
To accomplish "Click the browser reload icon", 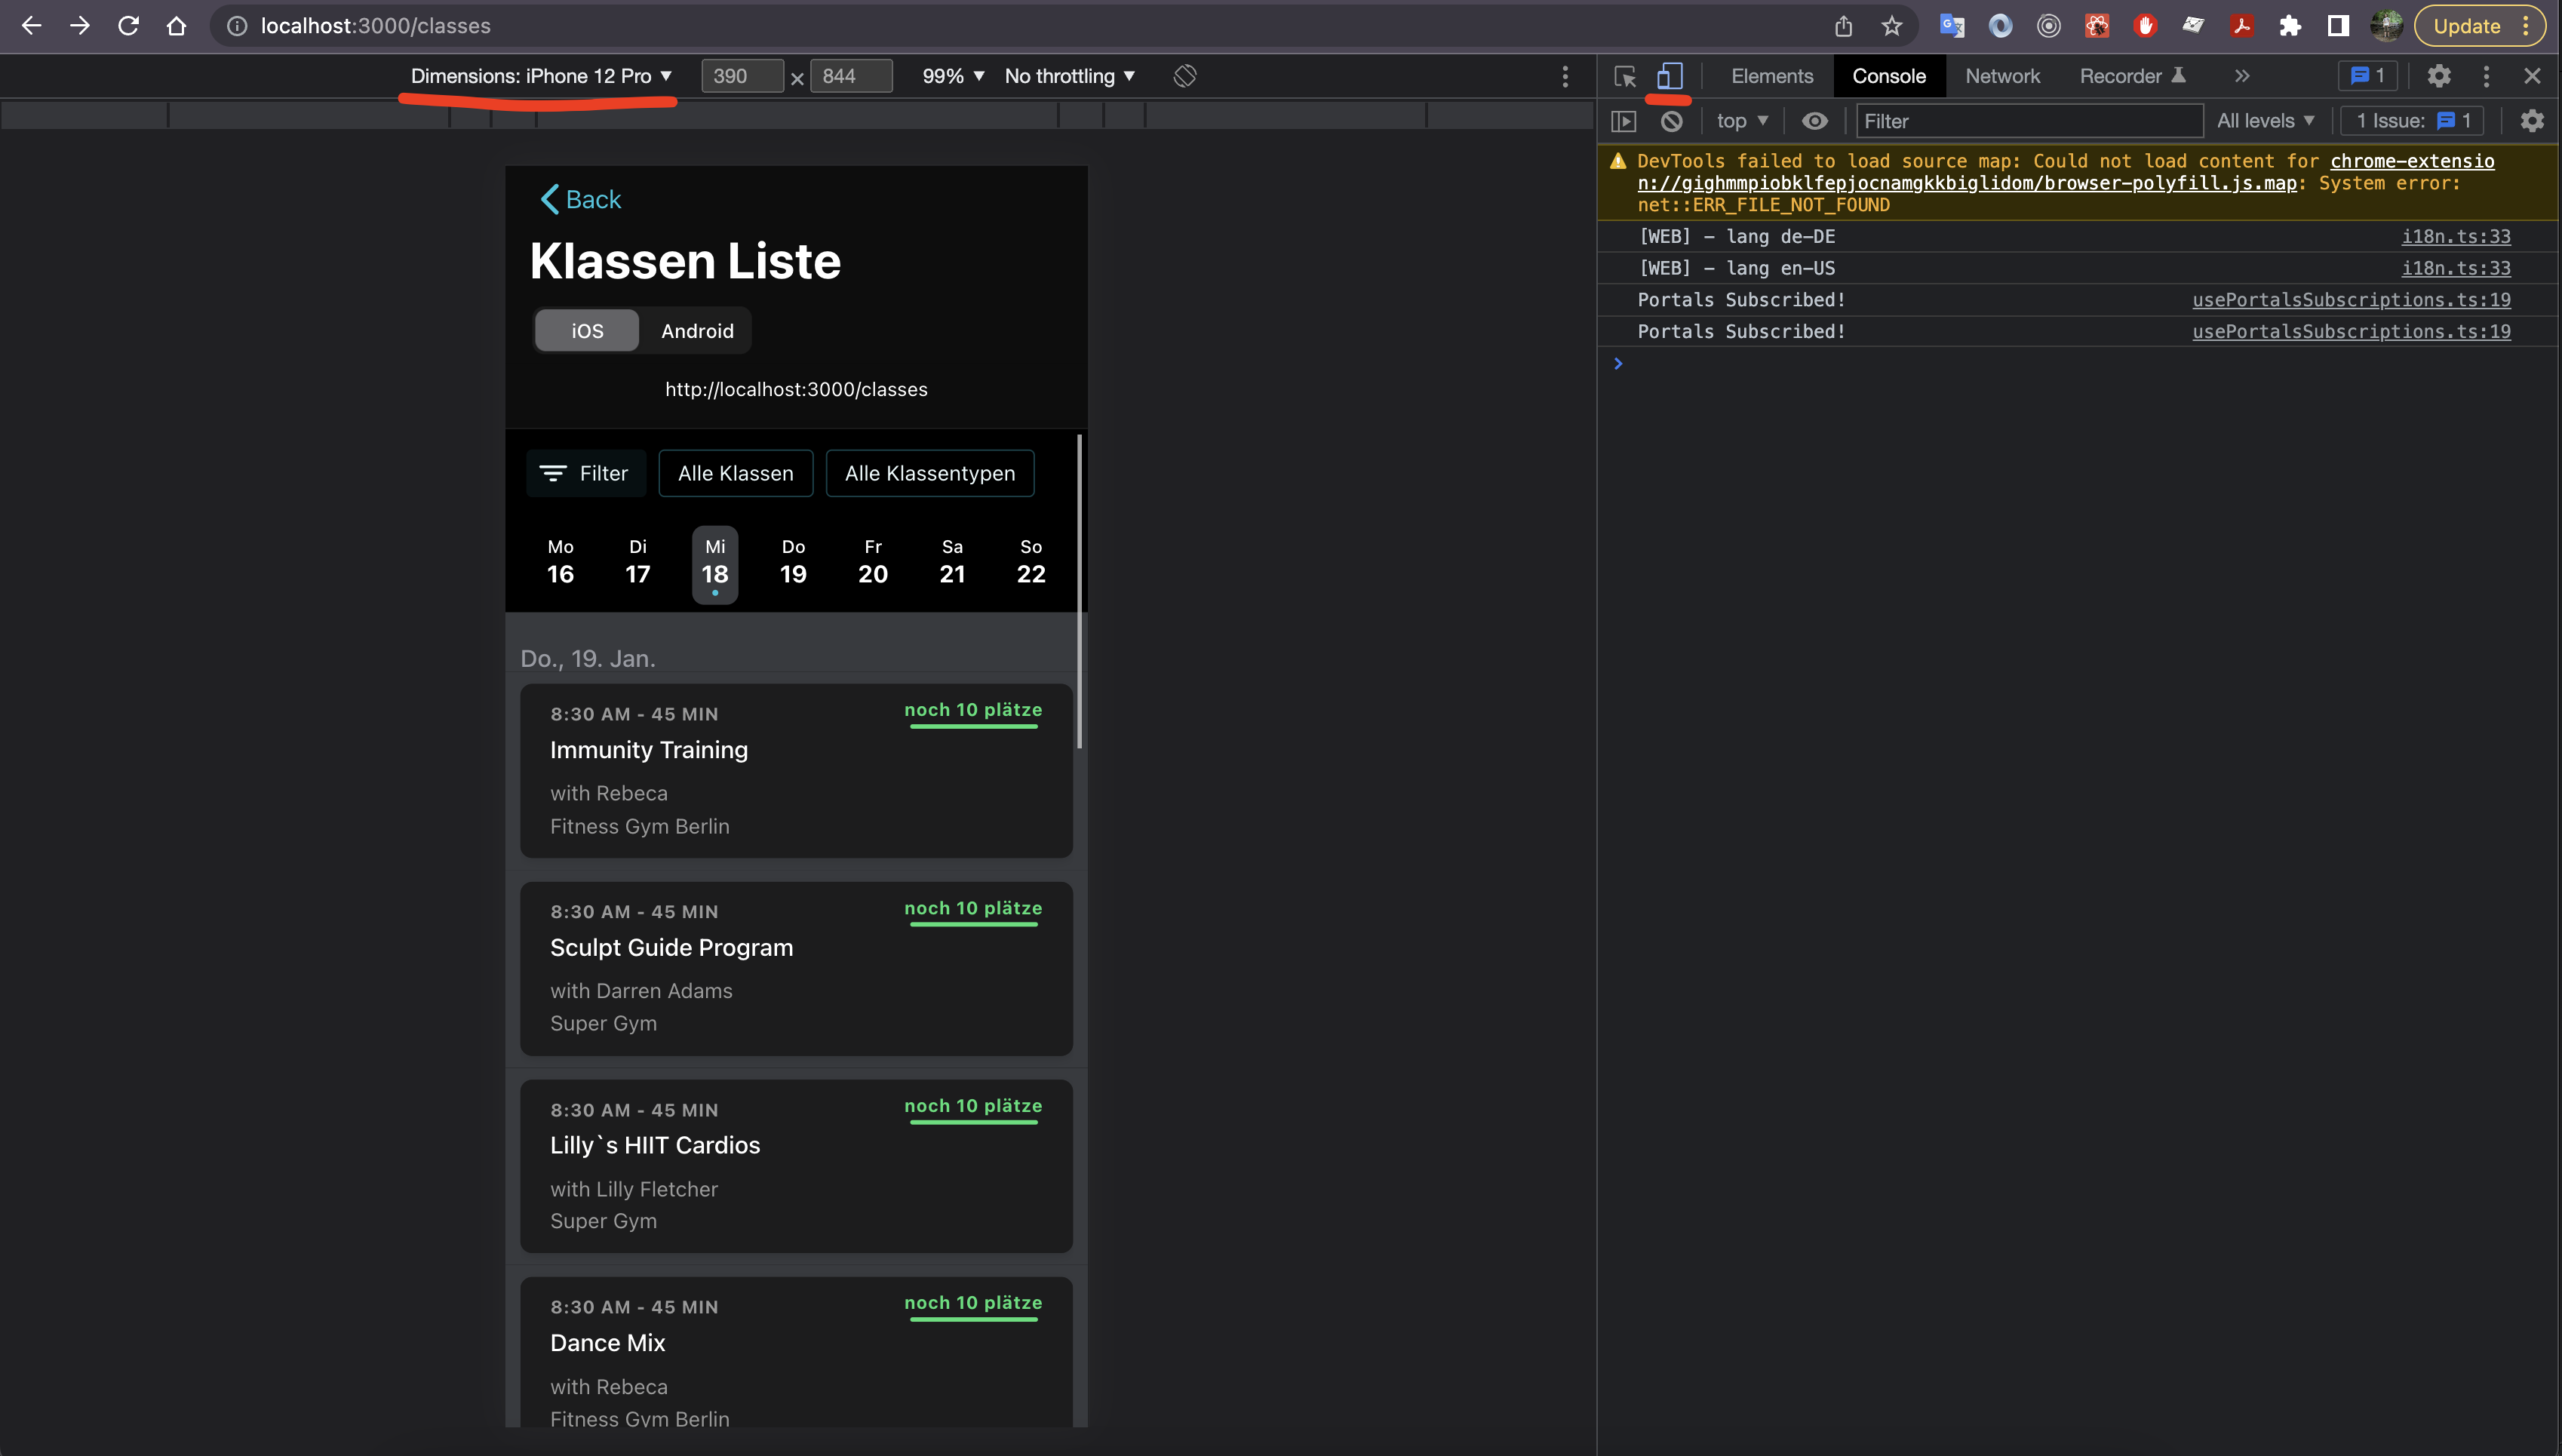I will click(x=128, y=26).
